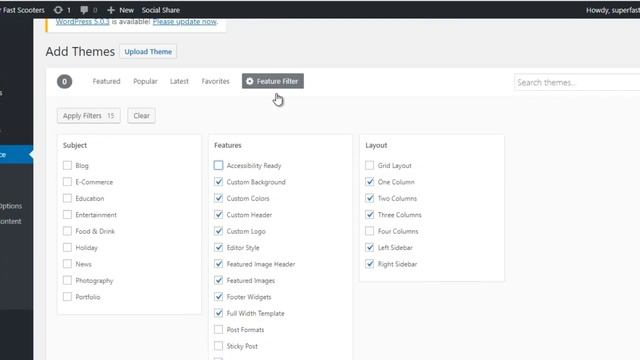
Task: Uncheck the Custom Background checkbox
Action: click(x=218, y=182)
